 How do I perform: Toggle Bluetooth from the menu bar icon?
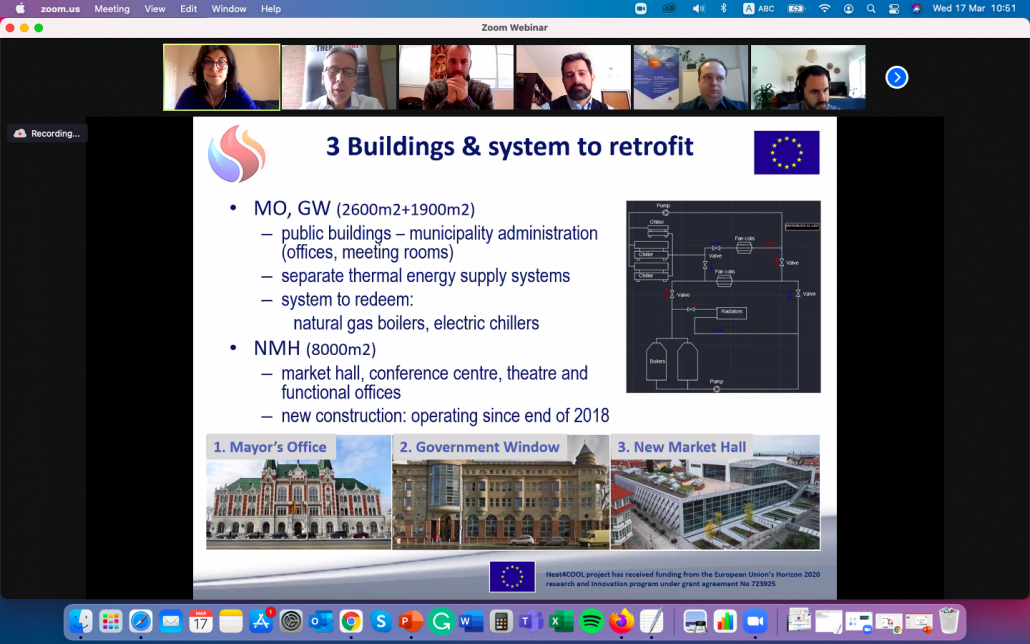[723, 9]
